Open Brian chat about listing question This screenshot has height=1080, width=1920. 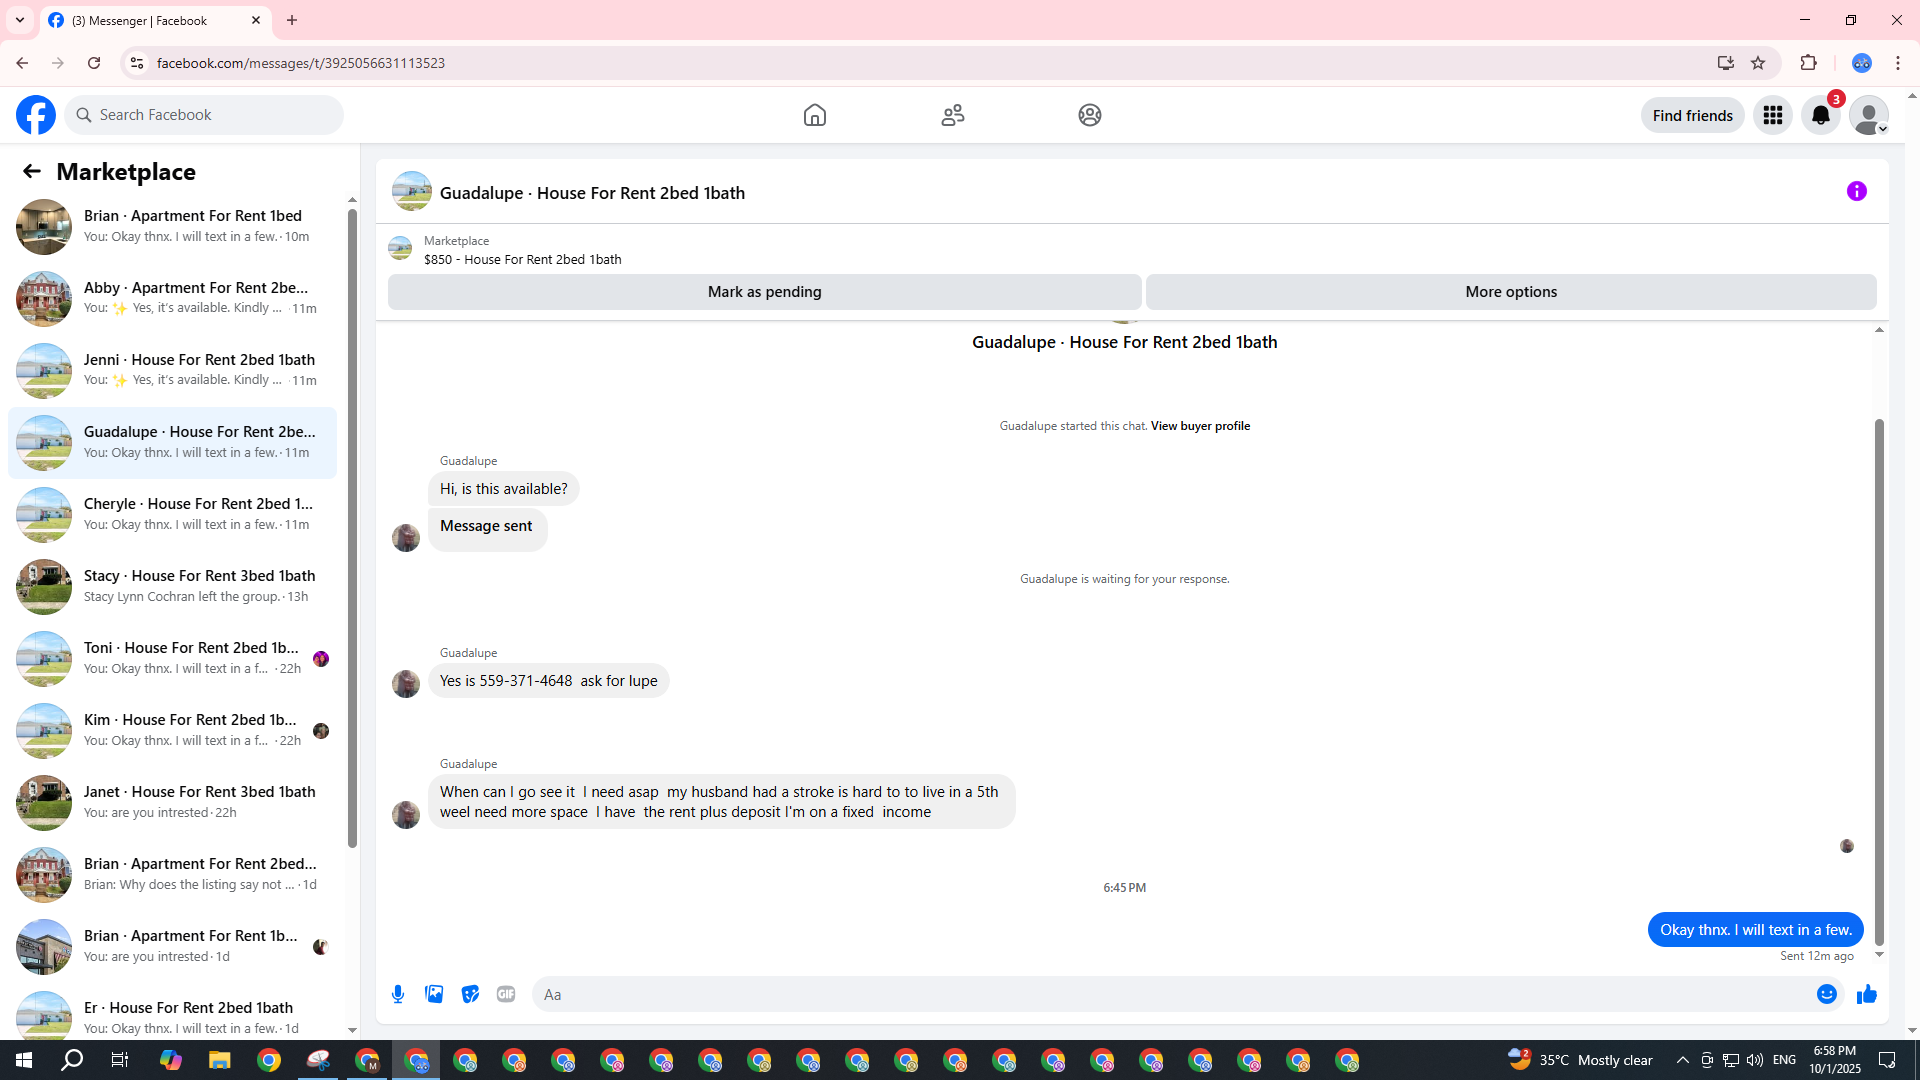[173, 874]
